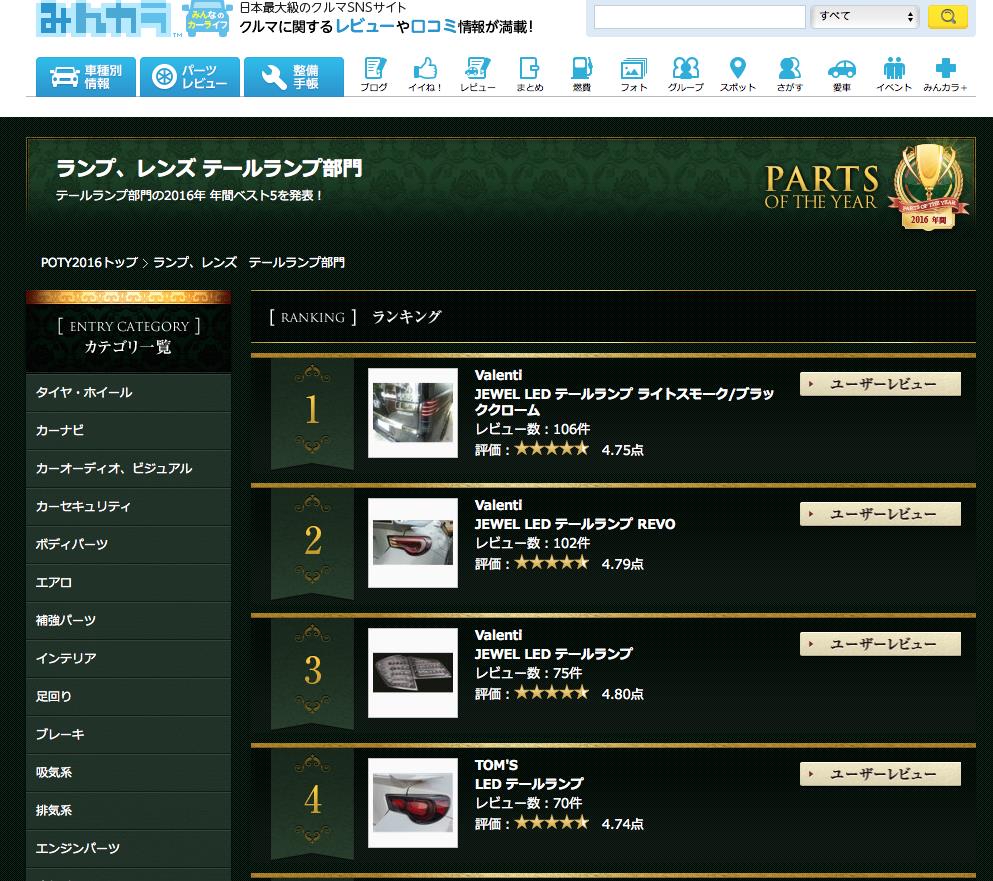Screen dimensions: 993x881
Task: Click JEWEL LED テールランプ REVO title
Action: pyautogui.click(x=575, y=524)
